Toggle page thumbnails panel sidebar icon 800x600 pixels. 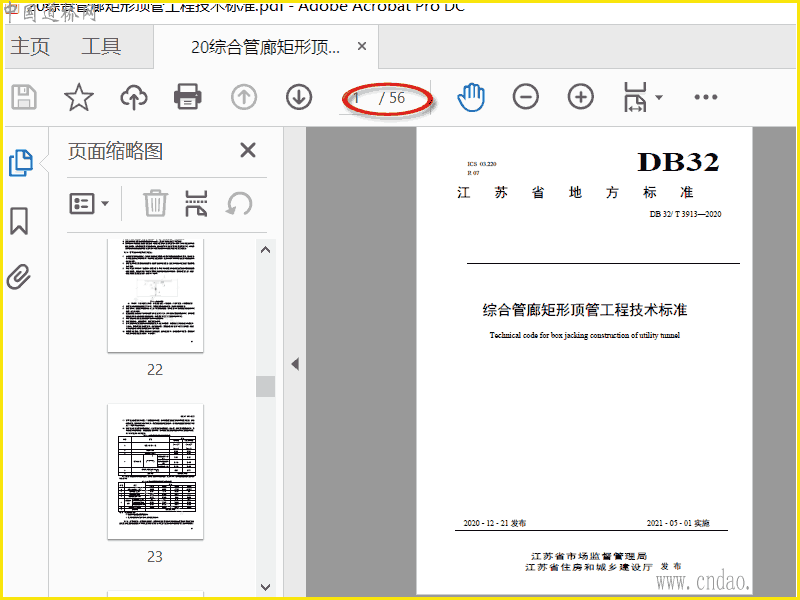pyautogui.click(x=21, y=163)
